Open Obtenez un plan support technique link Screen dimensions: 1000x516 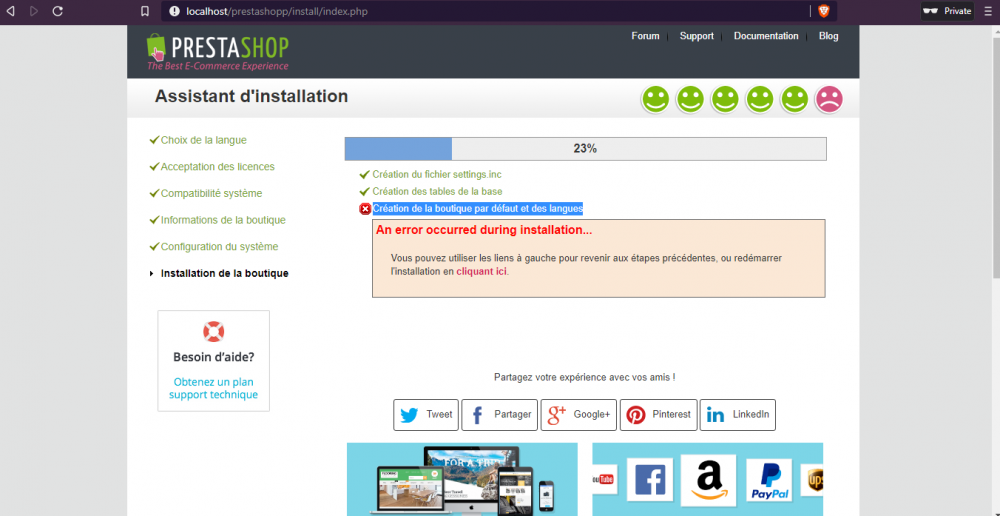click(x=214, y=388)
